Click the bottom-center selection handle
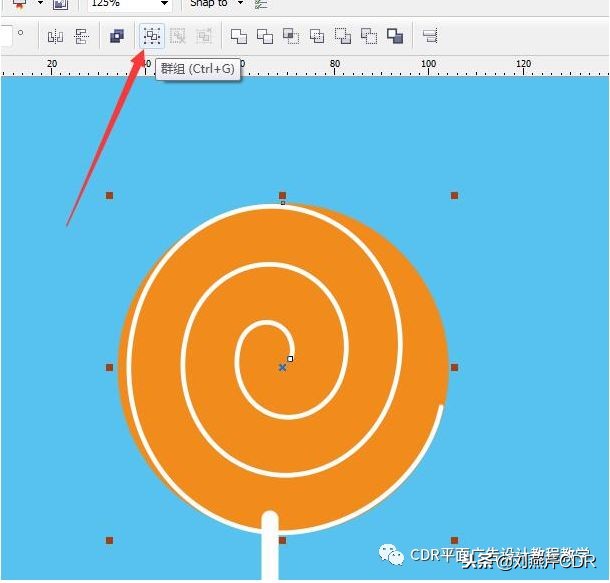Image resolution: width=610 pixels, height=583 pixels. (283, 540)
